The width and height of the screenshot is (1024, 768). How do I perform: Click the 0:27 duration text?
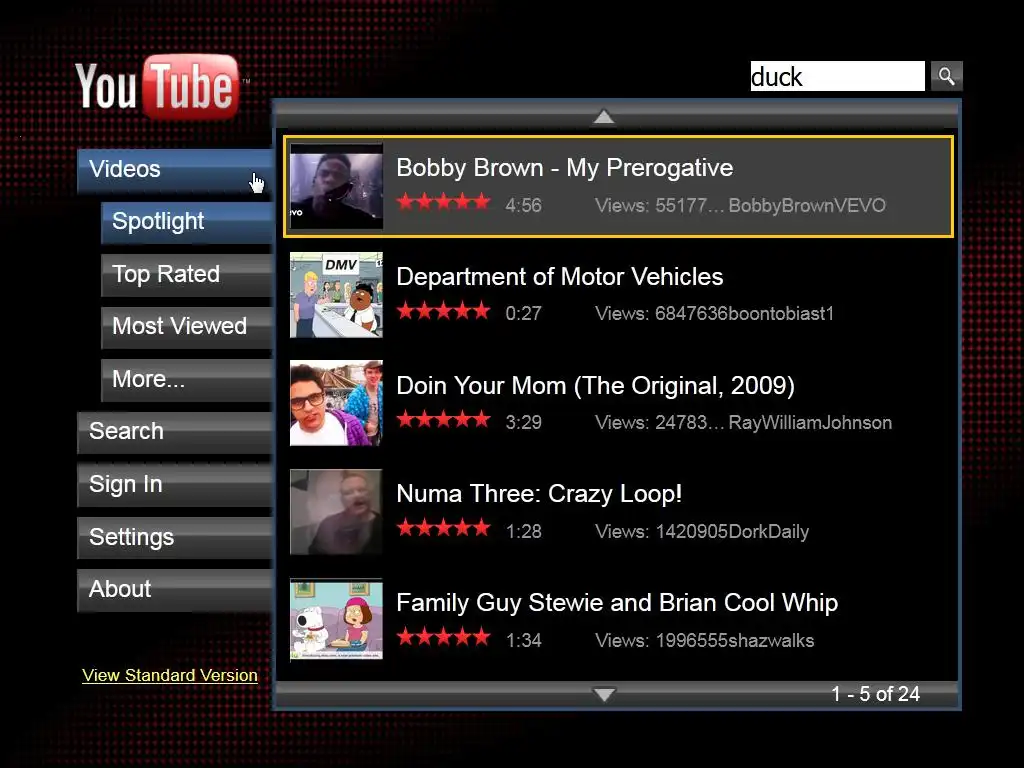pyautogui.click(x=524, y=314)
